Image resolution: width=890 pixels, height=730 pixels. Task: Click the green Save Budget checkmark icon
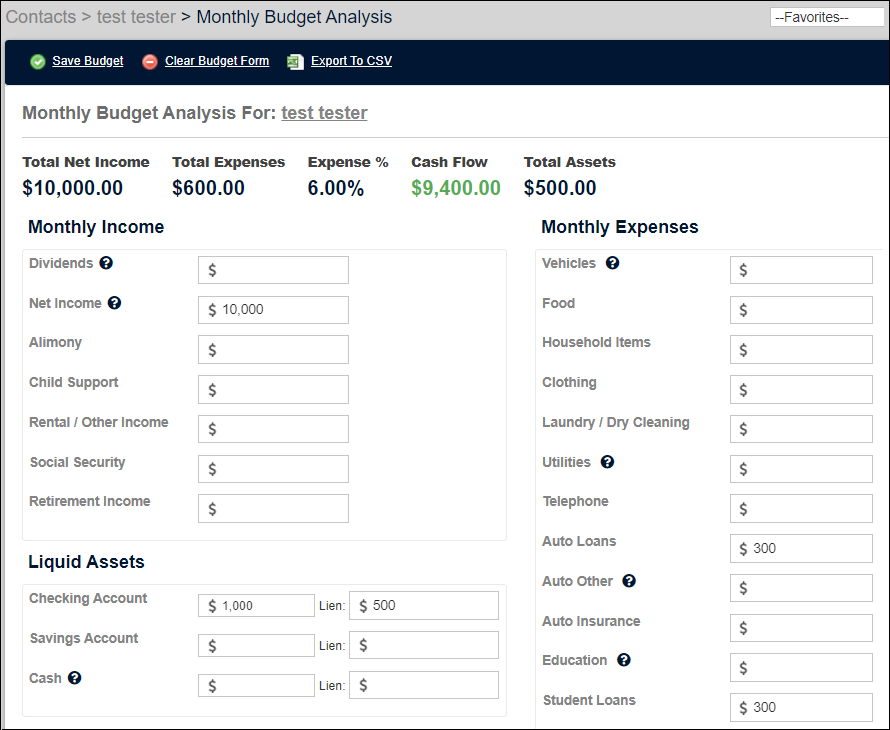(37, 61)
